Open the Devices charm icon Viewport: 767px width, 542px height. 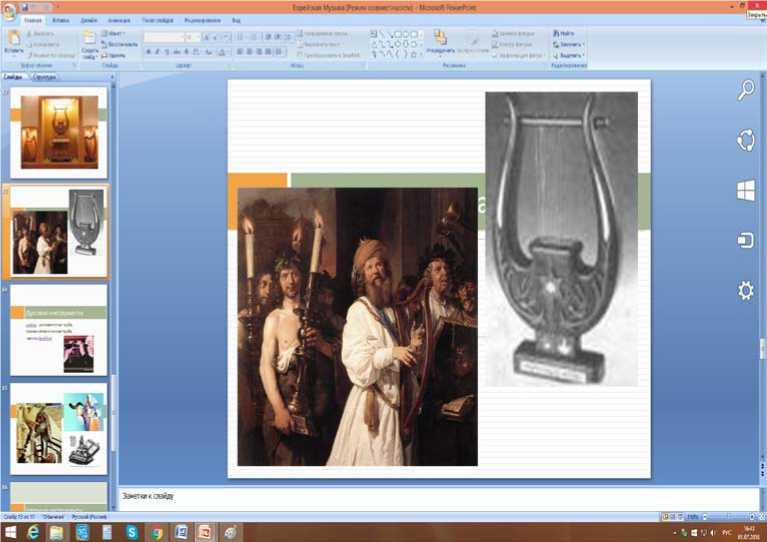(x=745, y=240)
